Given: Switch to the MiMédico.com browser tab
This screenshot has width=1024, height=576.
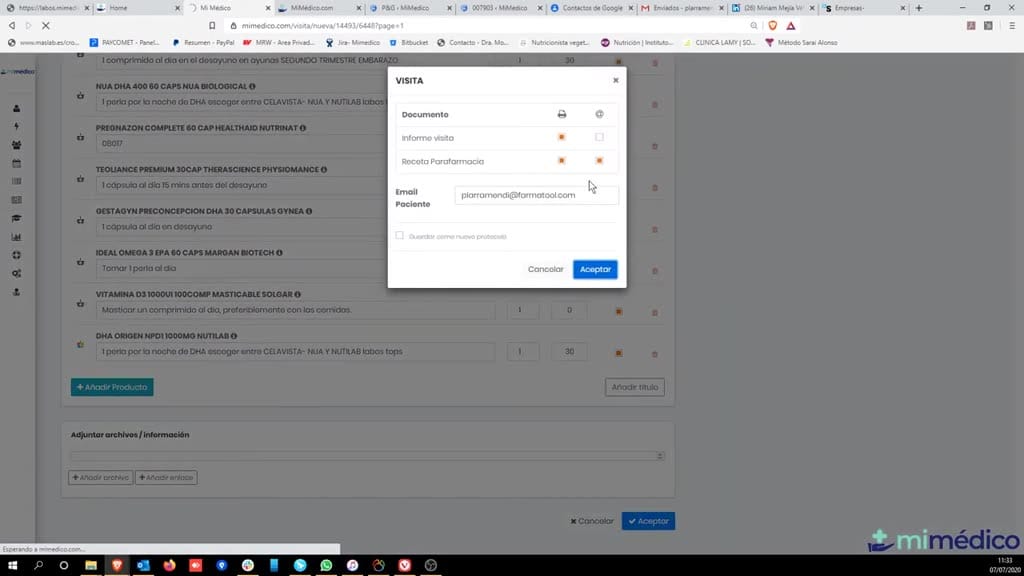Looking at the screenshot, I should (318, 8).
